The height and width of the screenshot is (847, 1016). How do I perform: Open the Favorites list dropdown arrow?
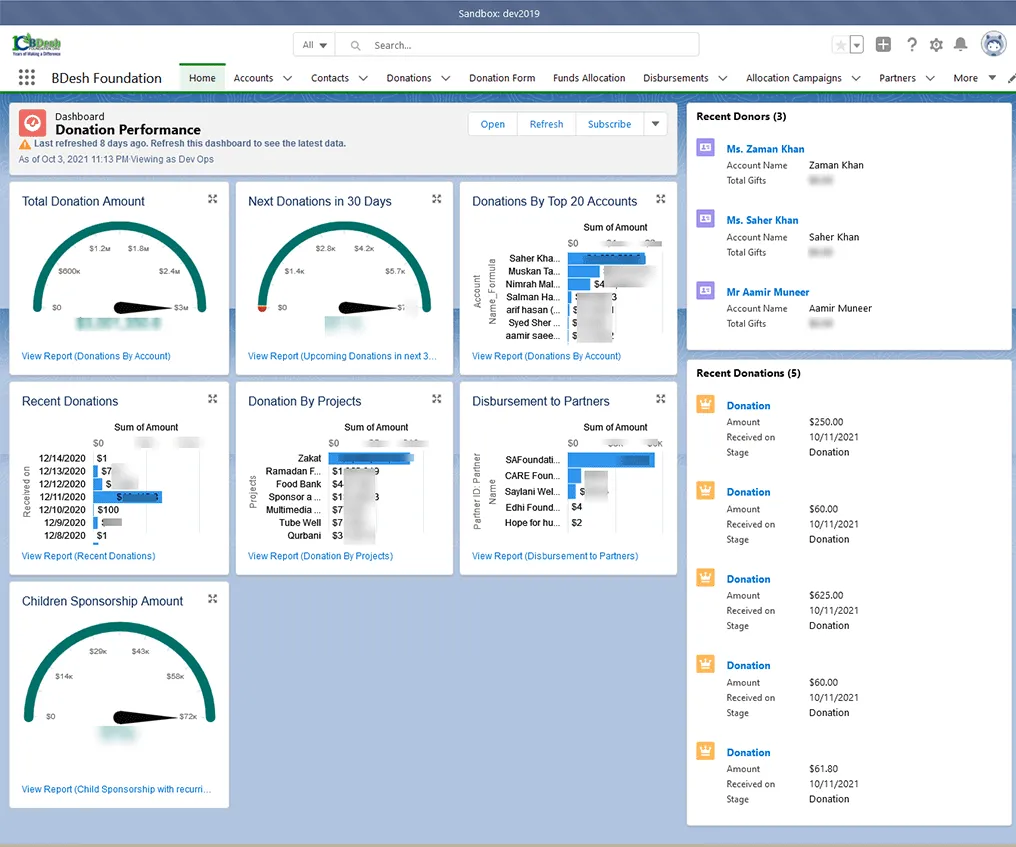857,45
